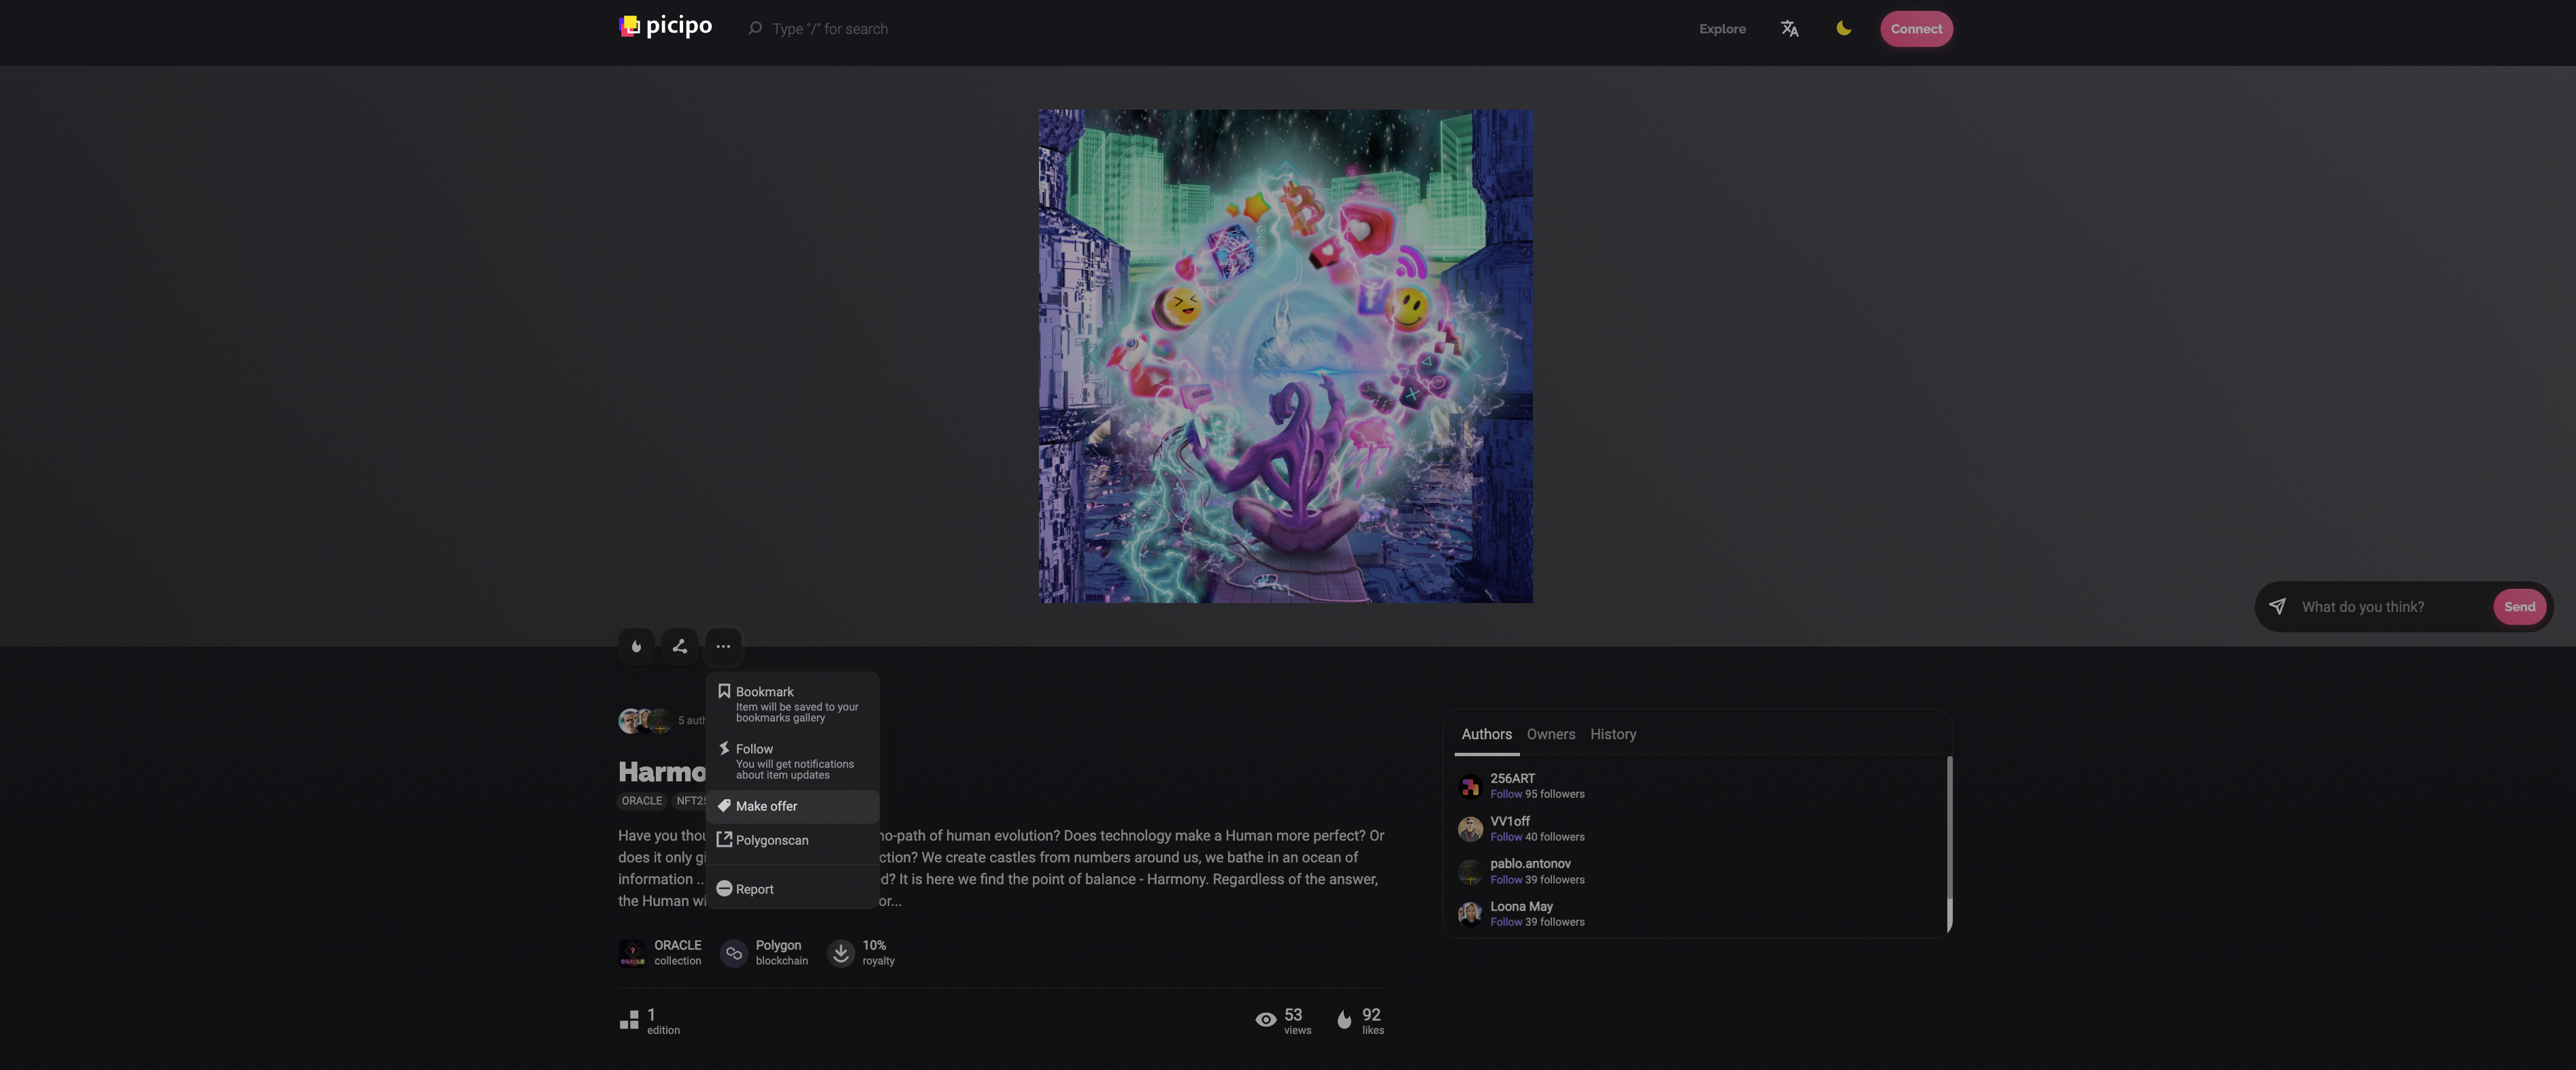This screenshot has width=2576, height=1070.
Task: Click the 1 edition count
Action: click(x=662, y=1021)
